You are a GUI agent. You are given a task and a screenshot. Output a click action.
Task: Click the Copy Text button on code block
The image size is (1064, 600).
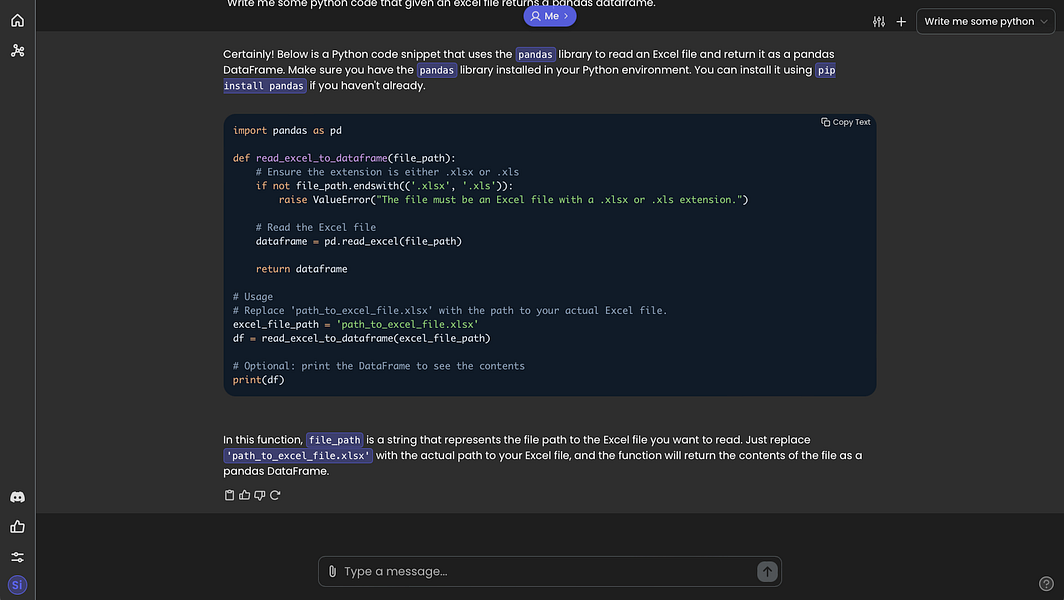pos(846,122)
